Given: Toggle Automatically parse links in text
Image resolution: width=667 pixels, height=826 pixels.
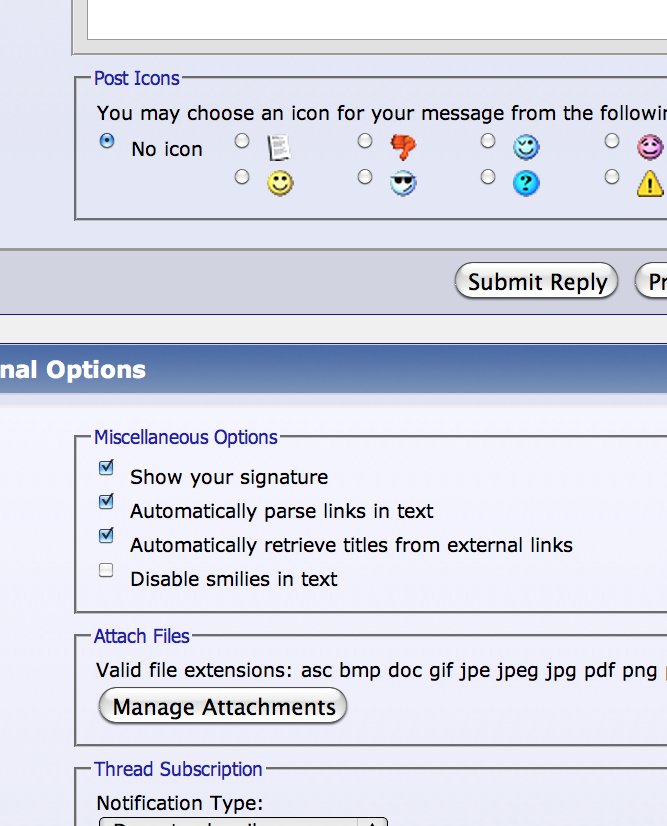Looking at the screenshot, I should coord(106,501).
